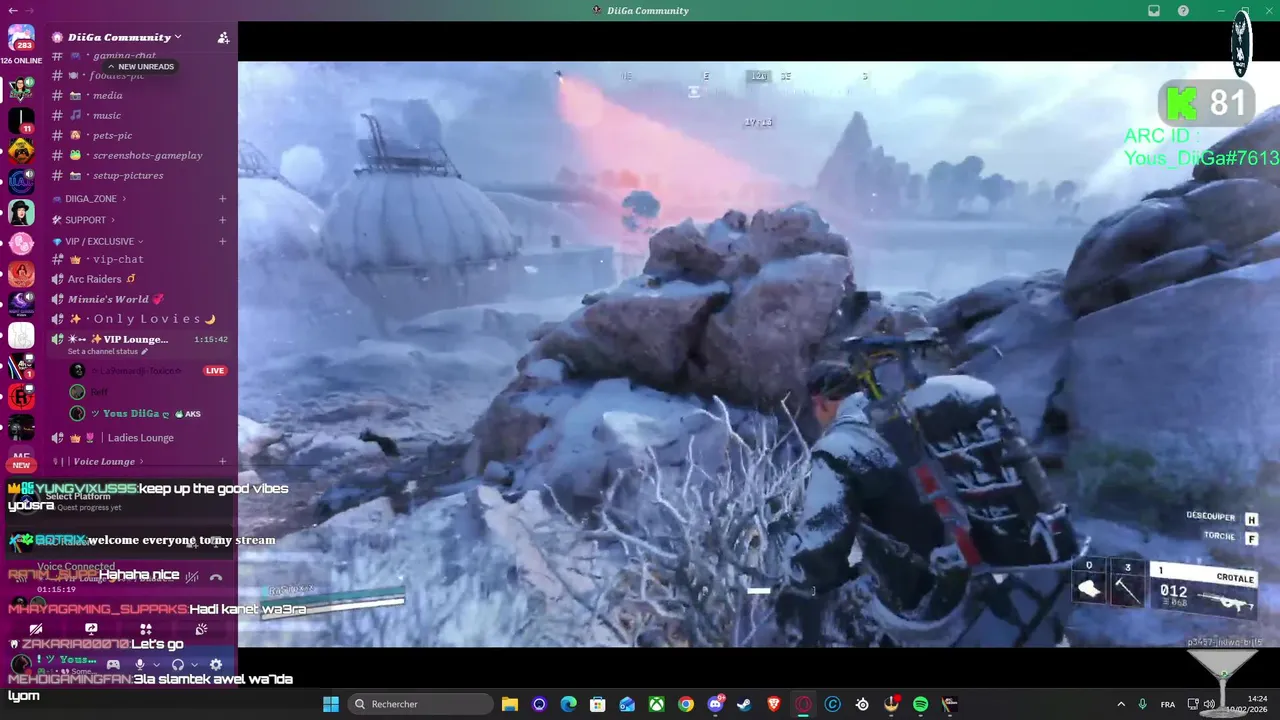Open User Settings gear
The height and width of the screenshot is (720, 1280).
point(216,664)
